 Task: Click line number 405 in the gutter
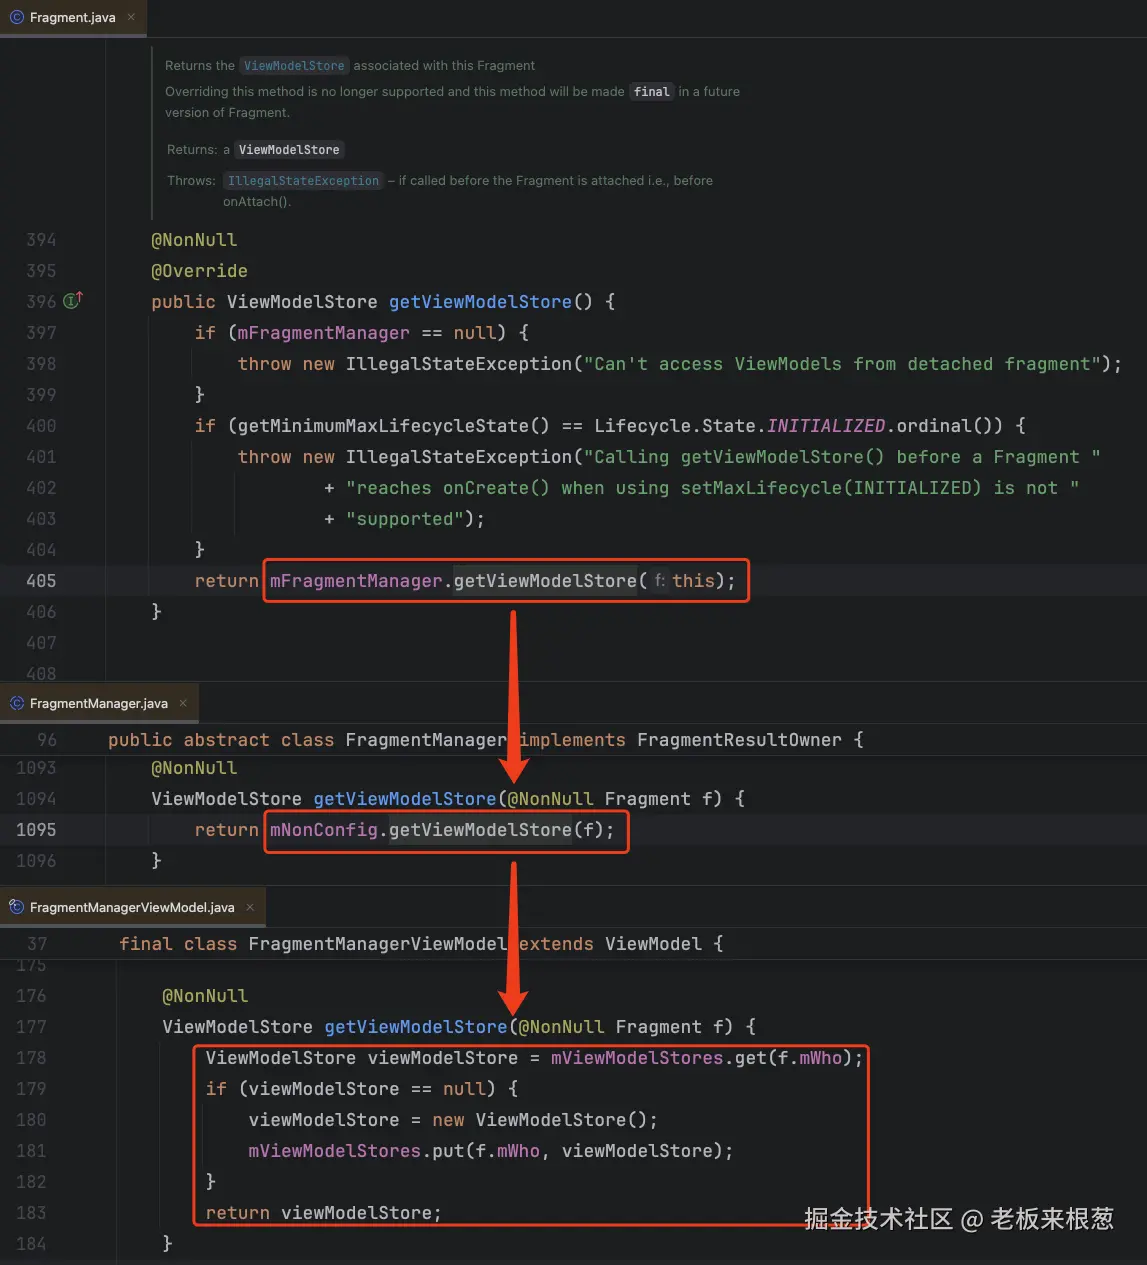[x=41, y=581]
